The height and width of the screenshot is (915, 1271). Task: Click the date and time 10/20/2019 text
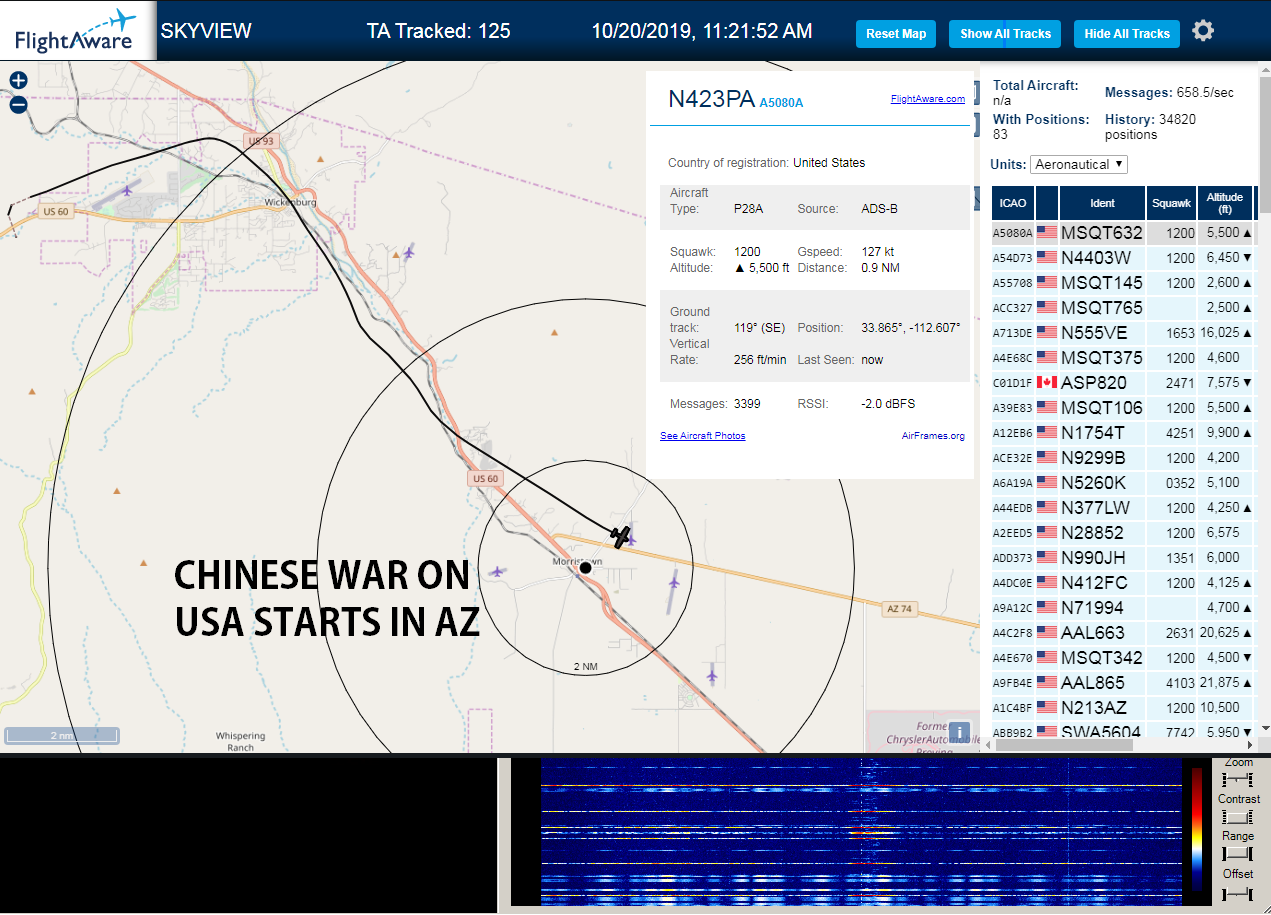[x=701, y=31]
